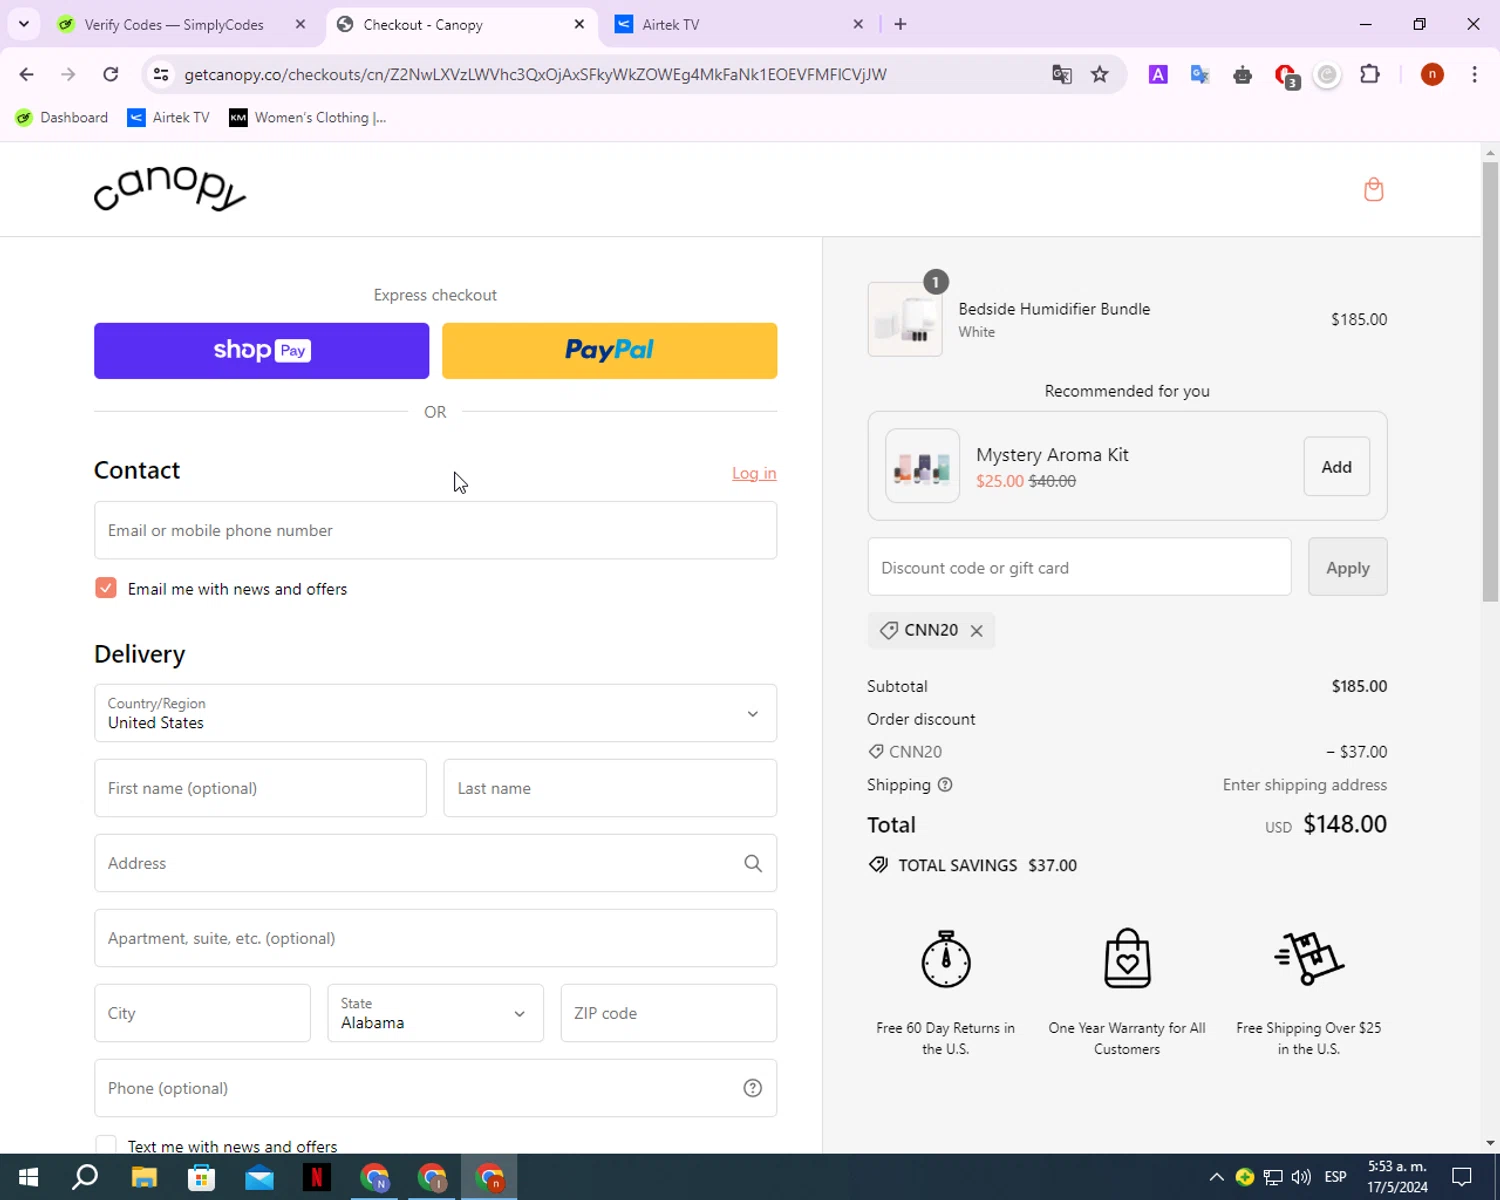Image resolution: width=1500 pixels, height=1200 pixels.
Task: Open File Explorer from taskbar
Action: (x=144, y=1177)
